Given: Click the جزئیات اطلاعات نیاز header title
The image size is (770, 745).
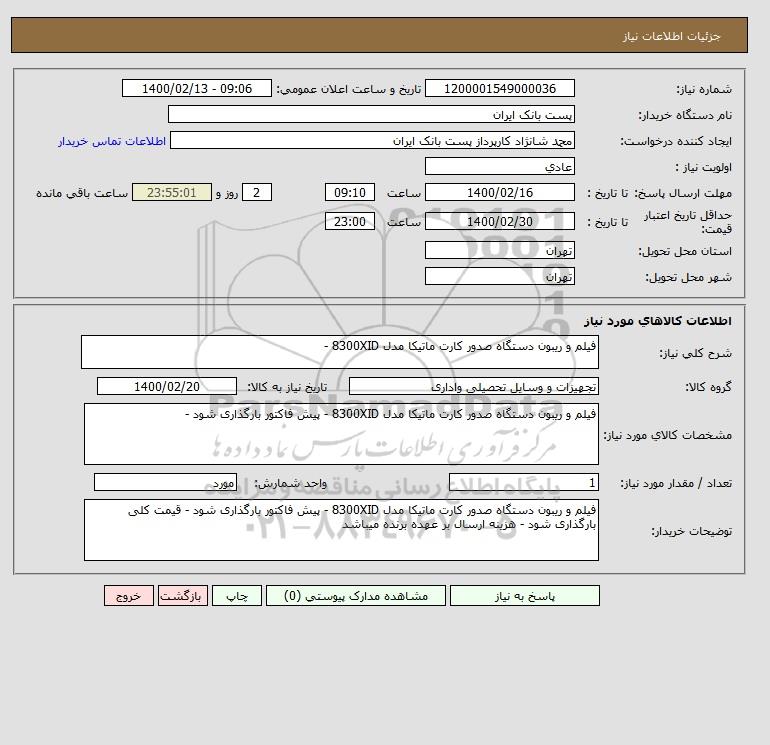Looking at the screenshot, I should (671, 36).
